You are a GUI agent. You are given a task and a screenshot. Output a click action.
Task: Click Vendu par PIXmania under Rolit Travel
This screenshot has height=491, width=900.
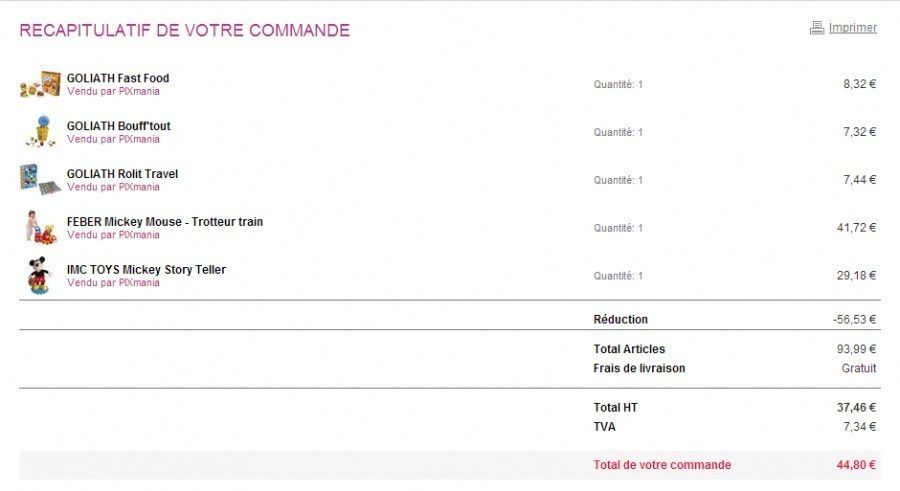113,187
